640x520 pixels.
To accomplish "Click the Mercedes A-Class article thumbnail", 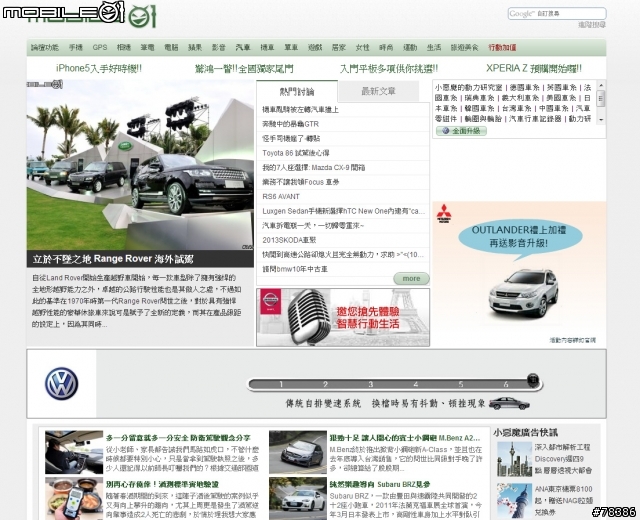I will click(298, 452).
